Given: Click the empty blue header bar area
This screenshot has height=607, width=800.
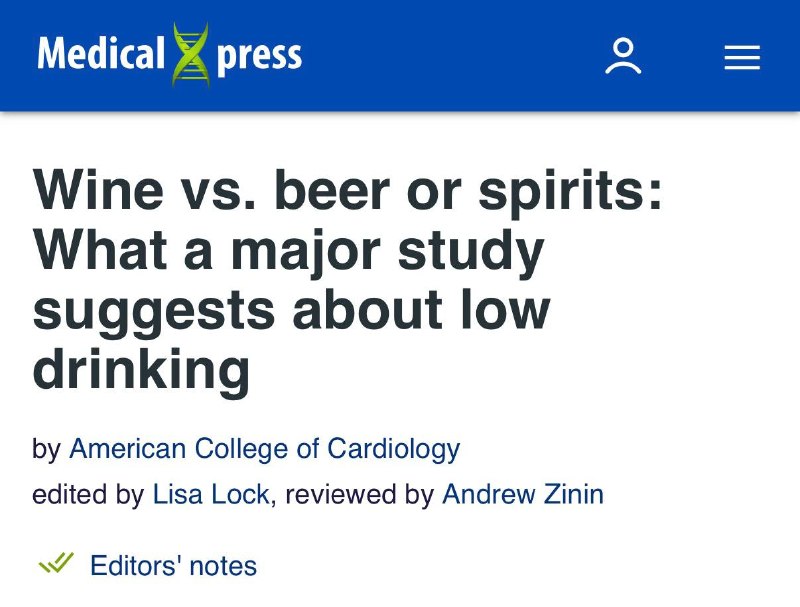Looking at the screenshot, I should (x=450, y=56).
